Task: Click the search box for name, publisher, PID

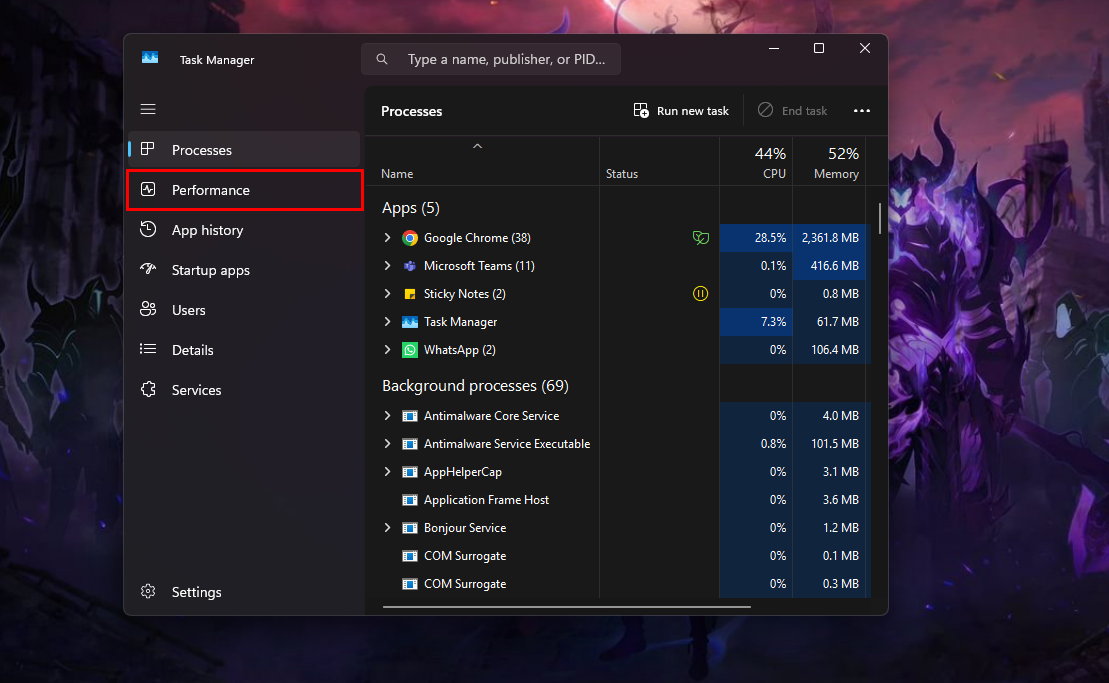Action: tap(491, 59)
